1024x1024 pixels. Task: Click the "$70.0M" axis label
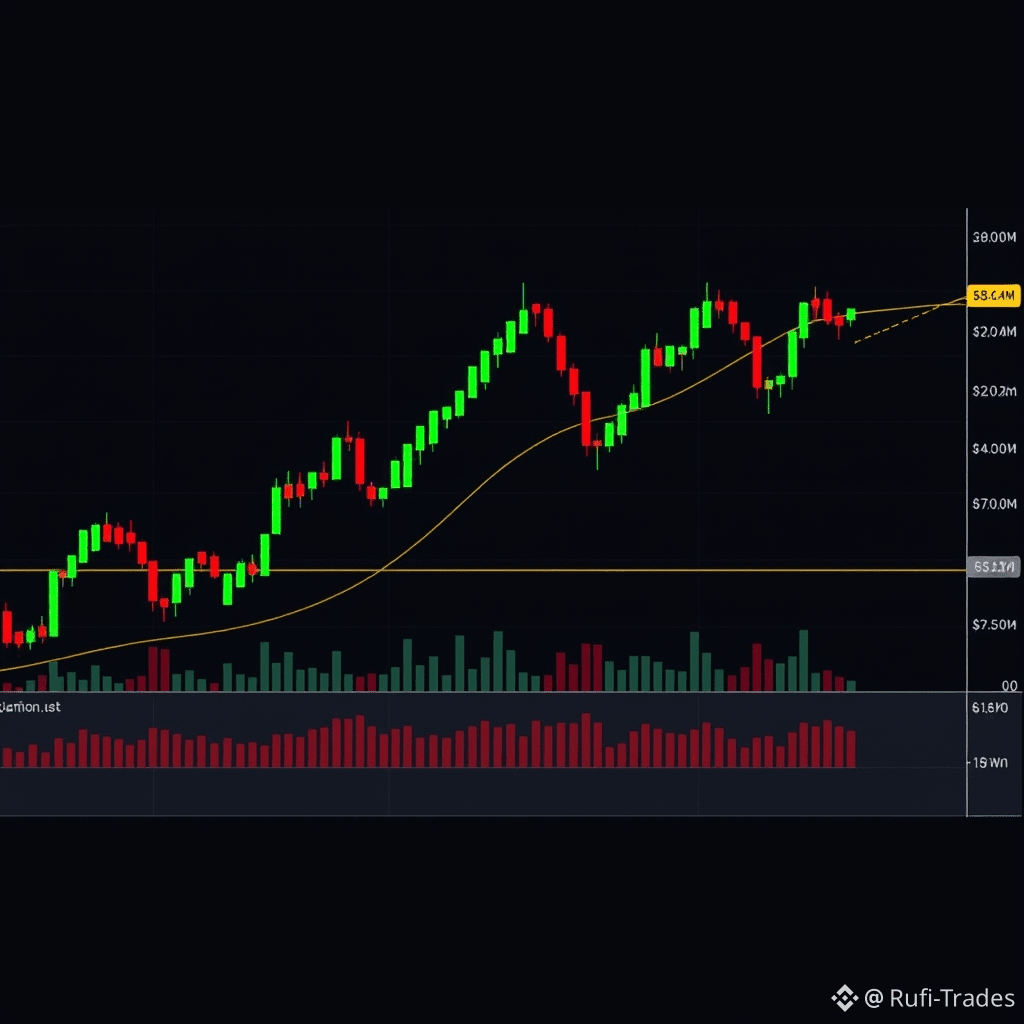click(x=994, y=504)
